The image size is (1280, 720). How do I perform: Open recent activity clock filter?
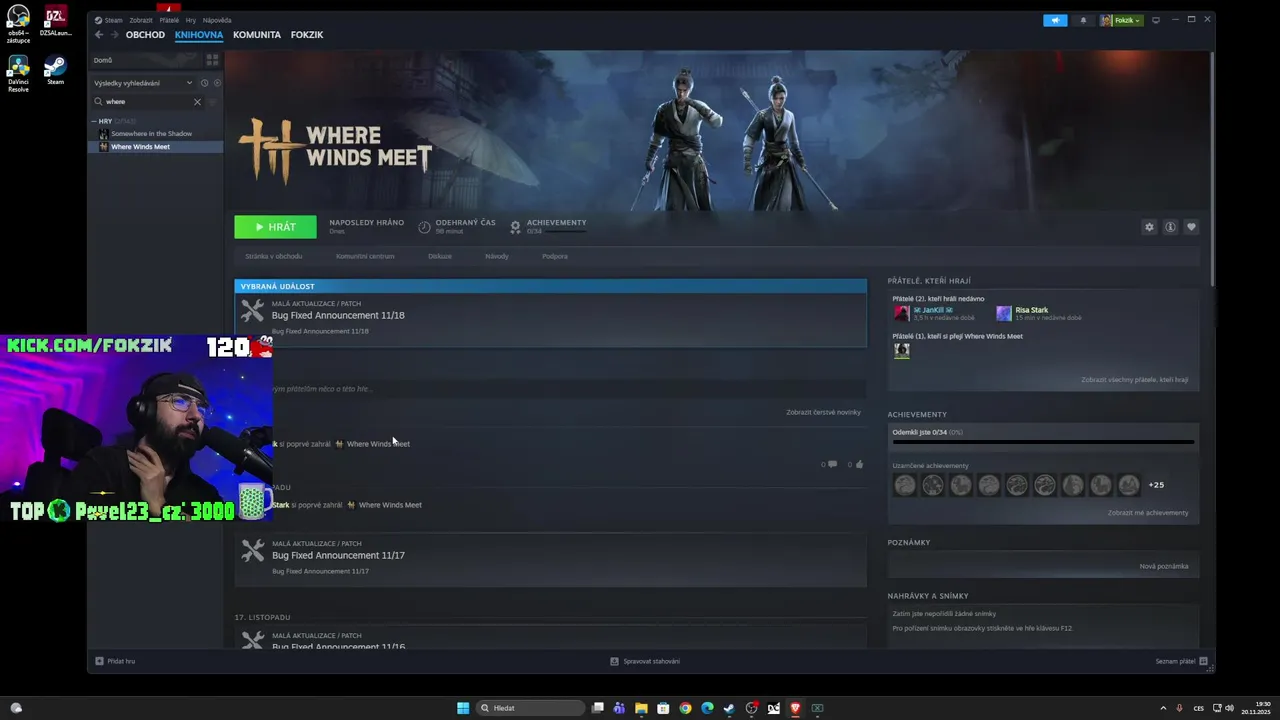pos(204,83)
